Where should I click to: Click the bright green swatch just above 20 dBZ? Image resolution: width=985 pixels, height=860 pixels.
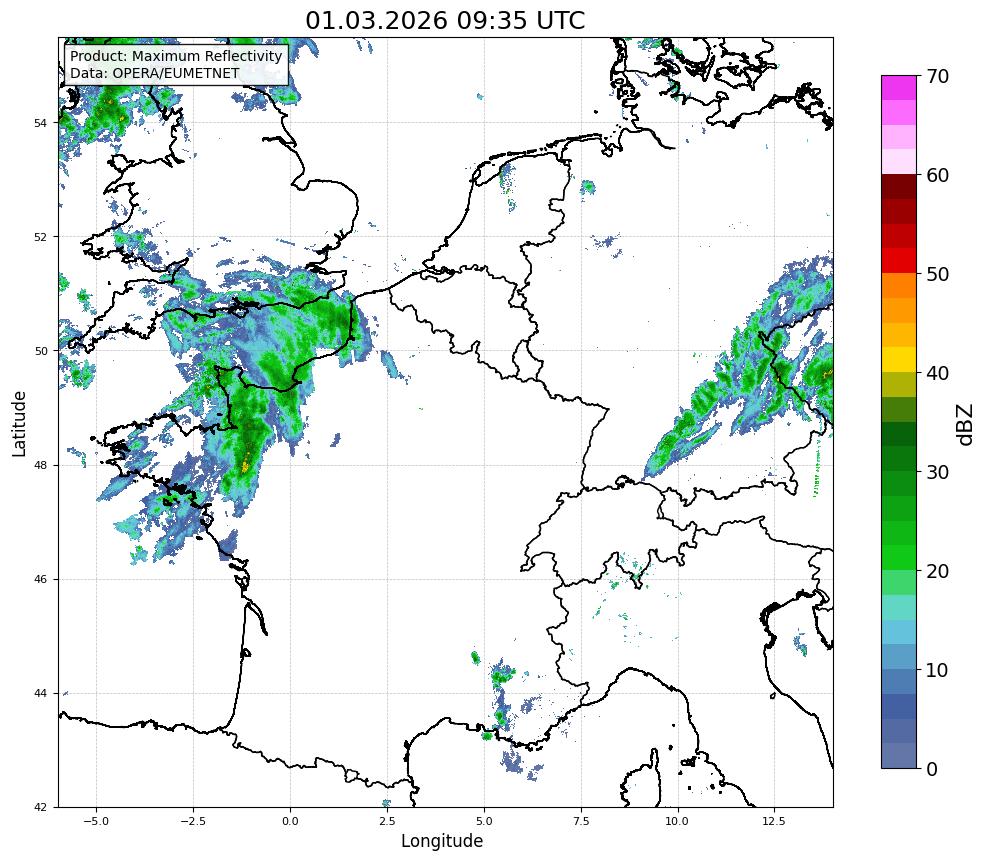coord(899,558)
